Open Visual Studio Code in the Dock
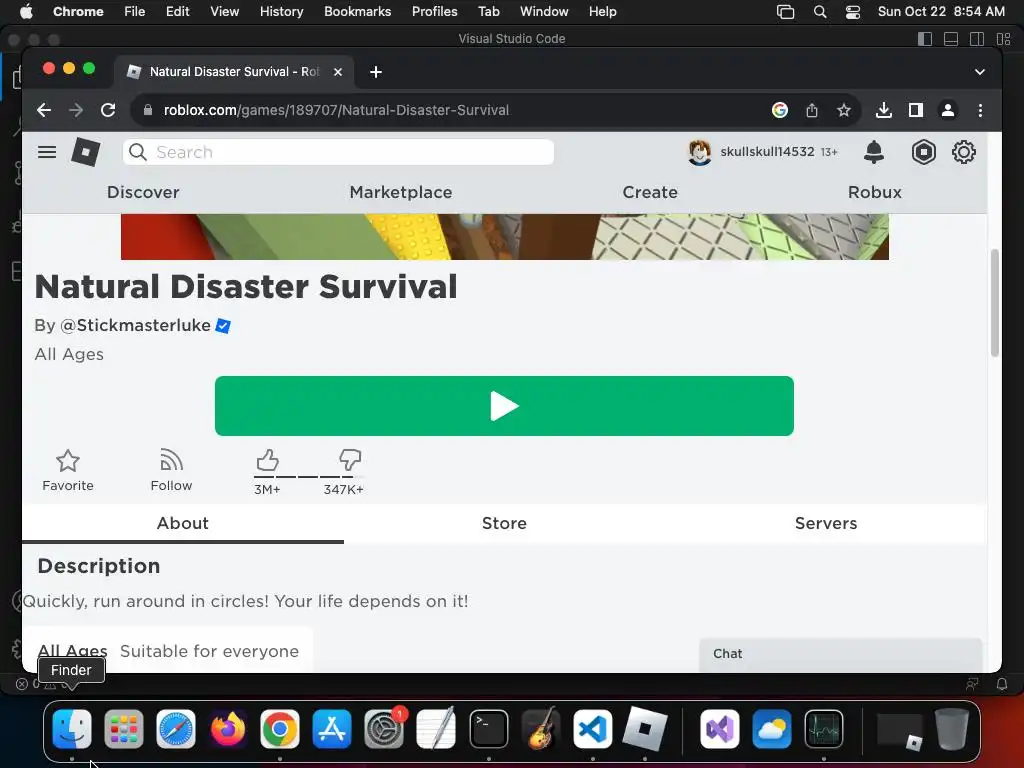1024x768 pixels. pos(592,729)
